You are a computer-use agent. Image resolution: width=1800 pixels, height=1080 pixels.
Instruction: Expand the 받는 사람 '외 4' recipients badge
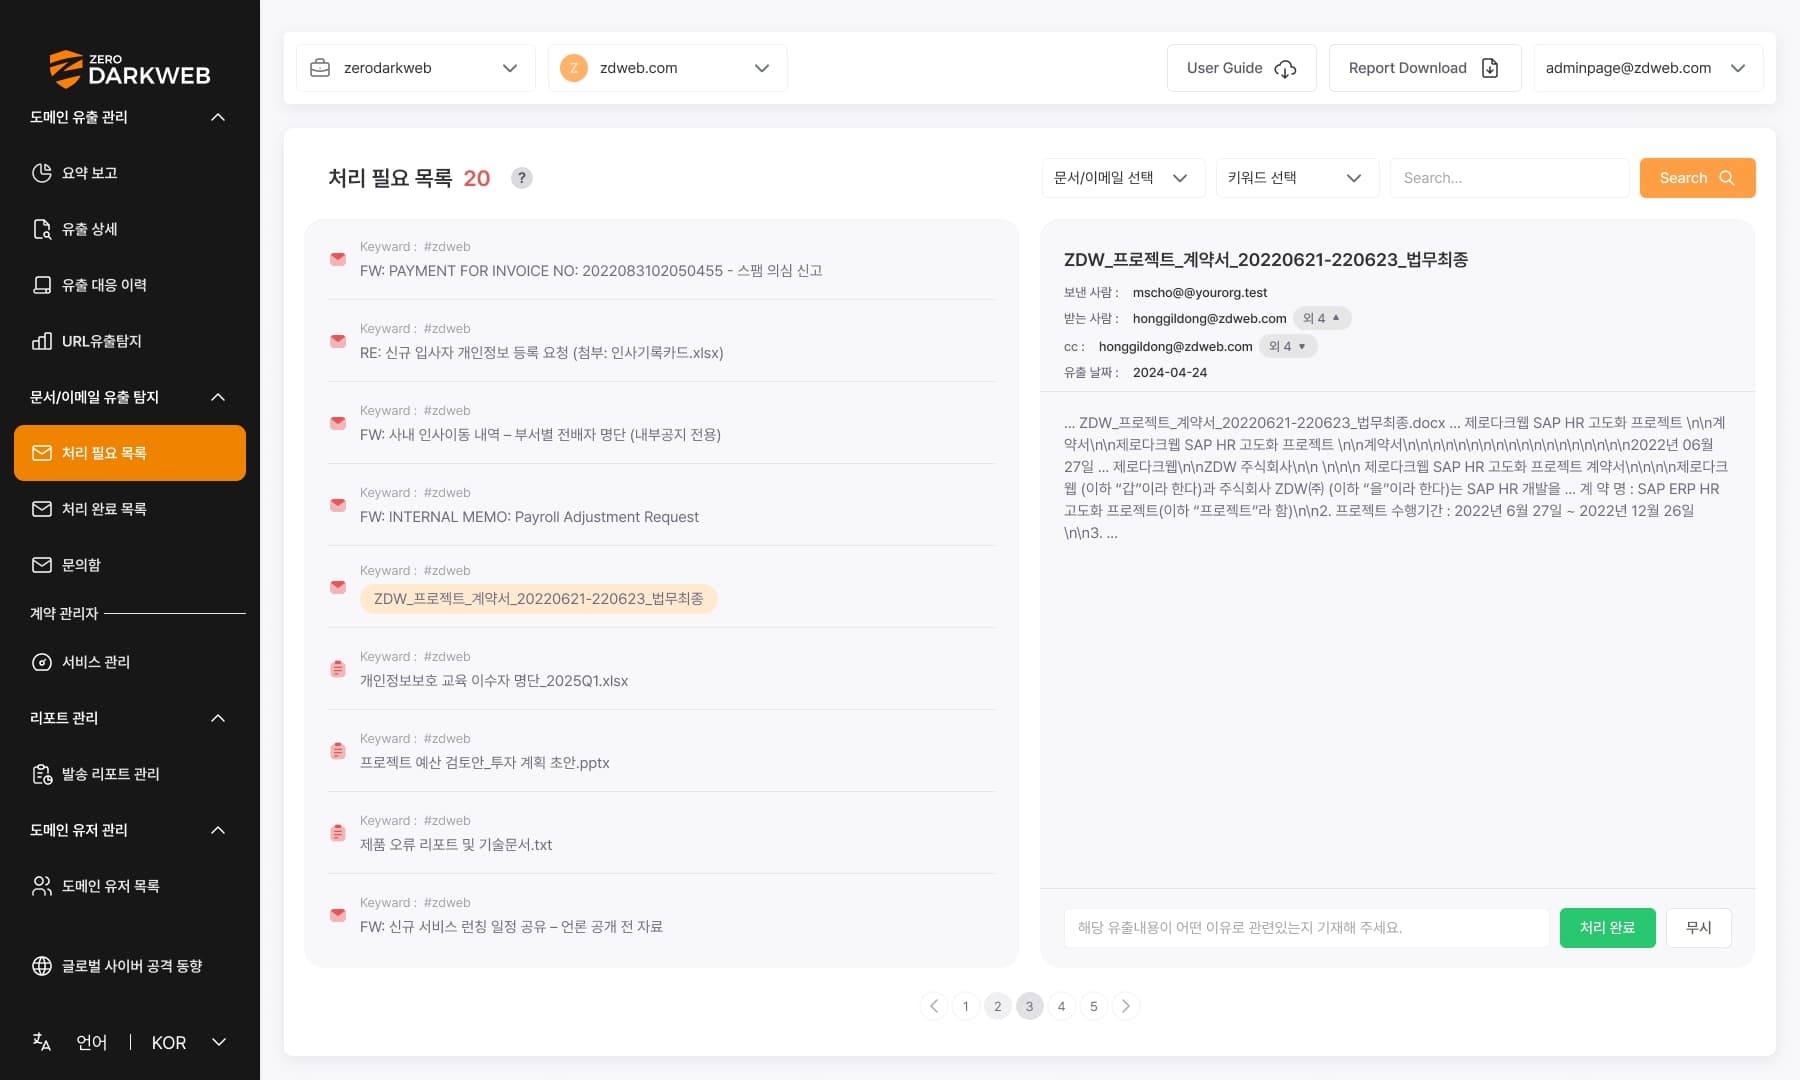click(x=1322, y=318)
